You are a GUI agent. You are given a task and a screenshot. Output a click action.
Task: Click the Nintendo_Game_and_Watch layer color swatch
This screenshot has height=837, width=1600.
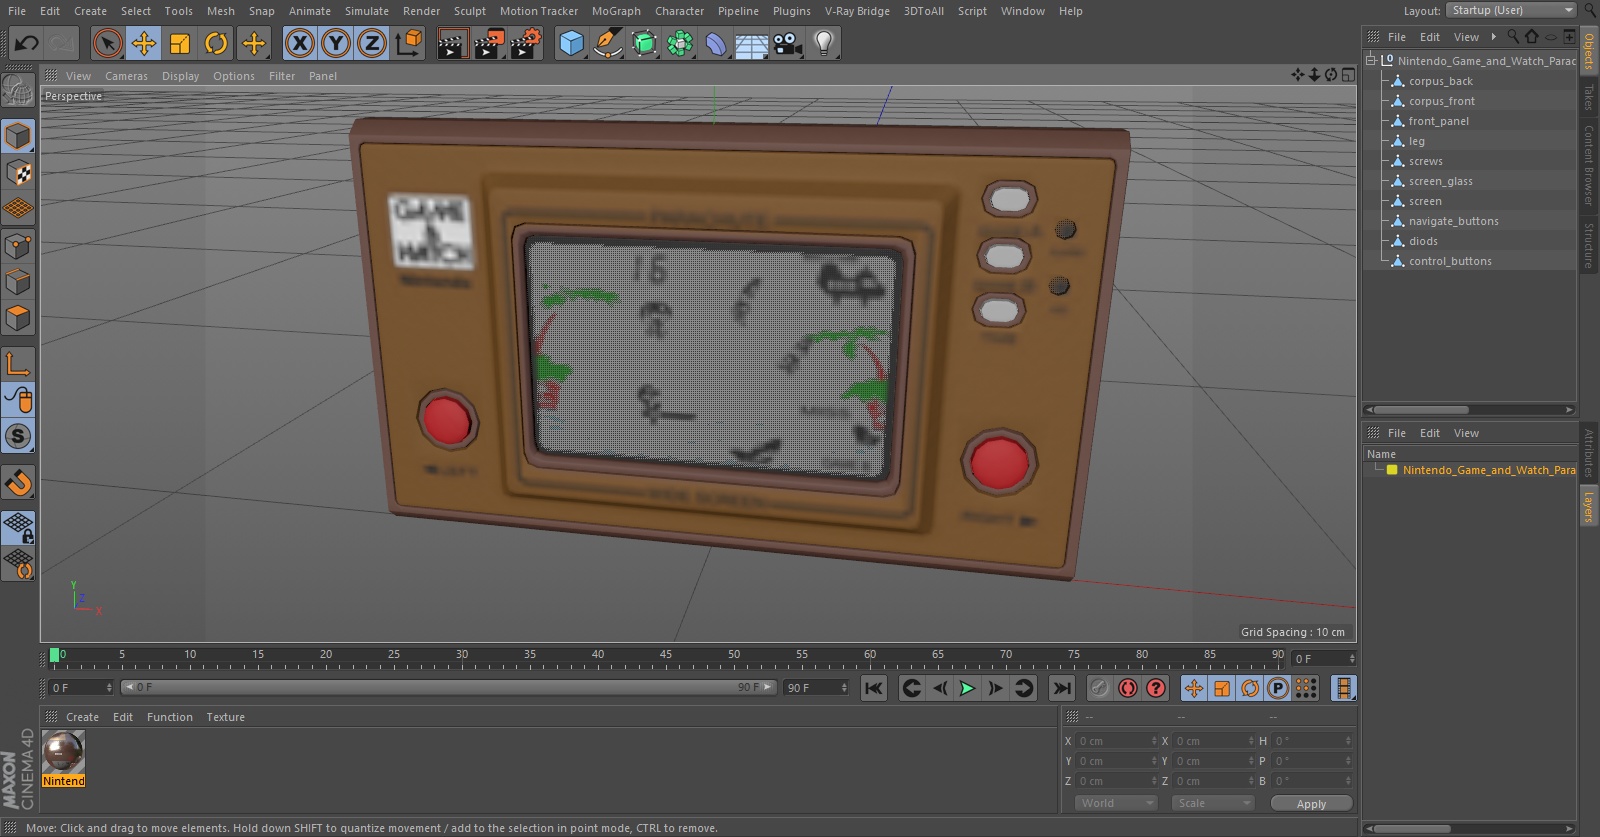[1391, 470]
